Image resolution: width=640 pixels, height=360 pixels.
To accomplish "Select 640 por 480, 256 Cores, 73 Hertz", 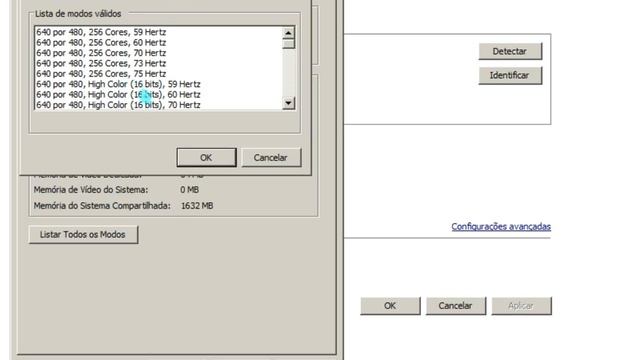I will [x=158, y=63].
